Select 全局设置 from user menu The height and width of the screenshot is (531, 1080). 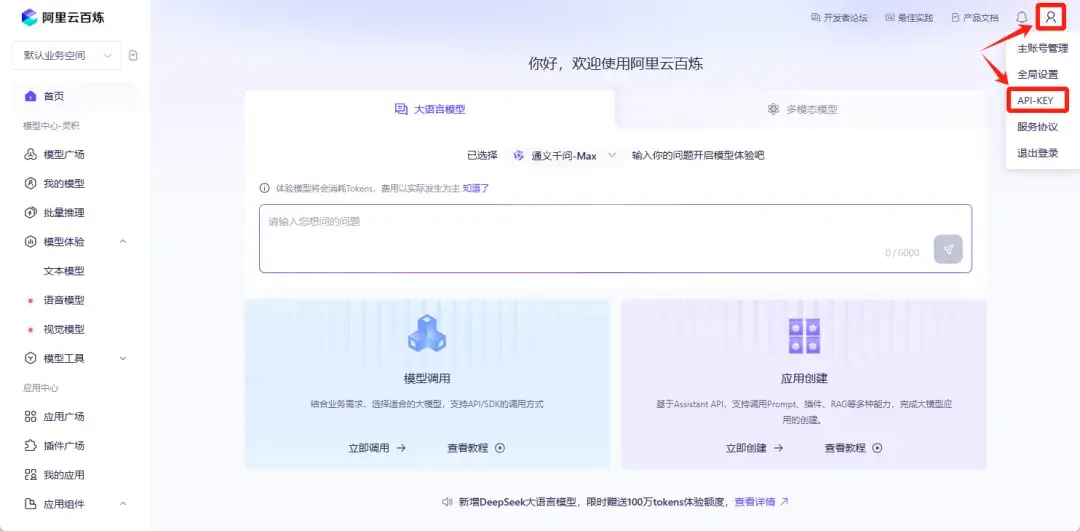pos(1037,74)
